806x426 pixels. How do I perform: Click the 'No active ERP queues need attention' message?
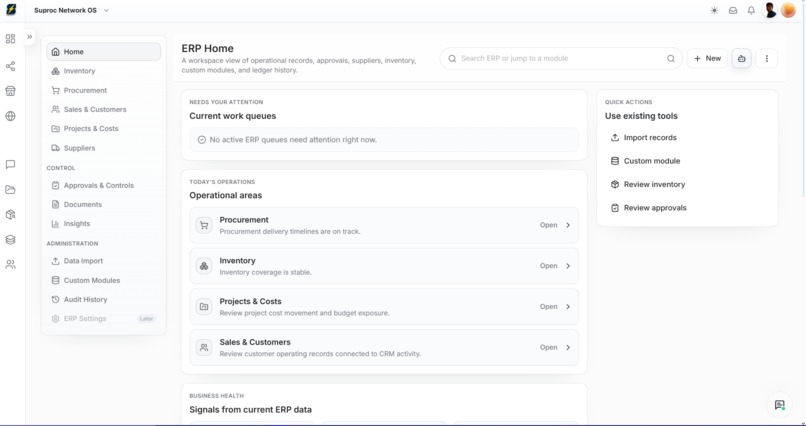384,140
